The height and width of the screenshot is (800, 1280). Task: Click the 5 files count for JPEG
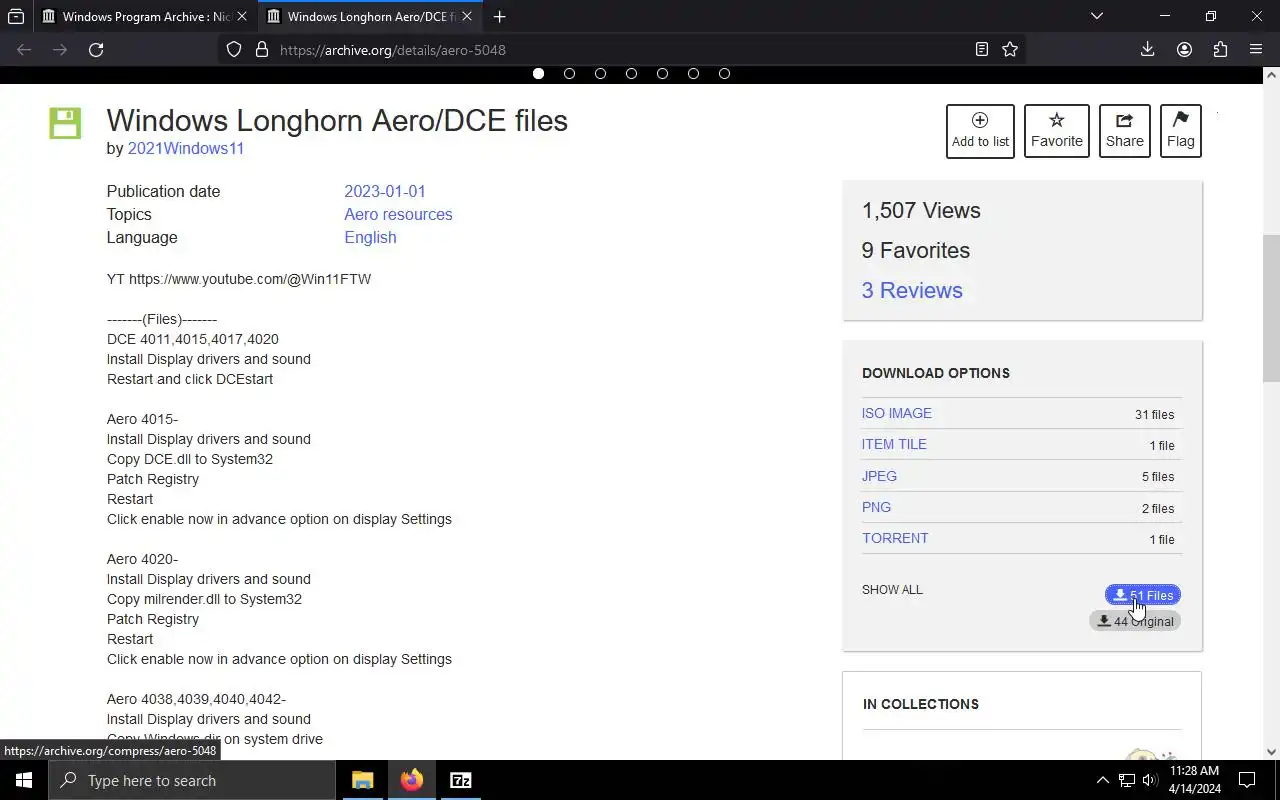click(x=1158, y=477)
